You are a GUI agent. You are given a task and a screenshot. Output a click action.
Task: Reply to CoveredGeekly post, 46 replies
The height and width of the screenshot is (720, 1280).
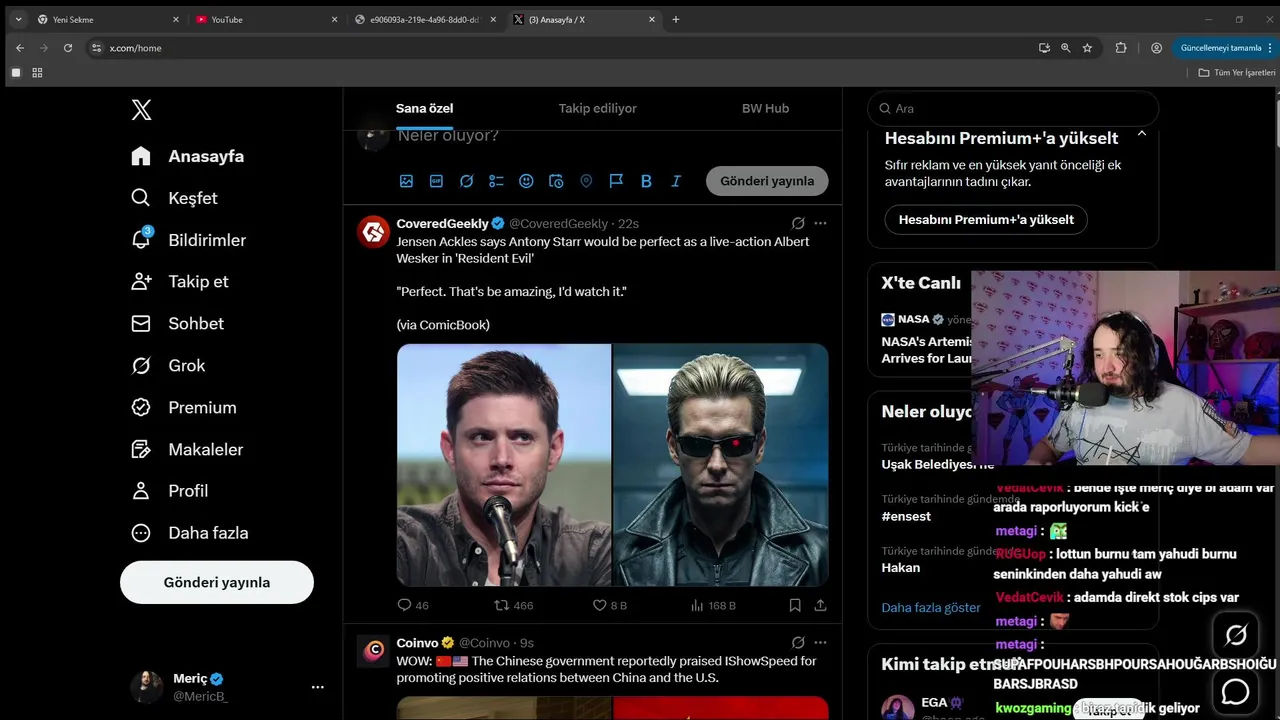413,605
